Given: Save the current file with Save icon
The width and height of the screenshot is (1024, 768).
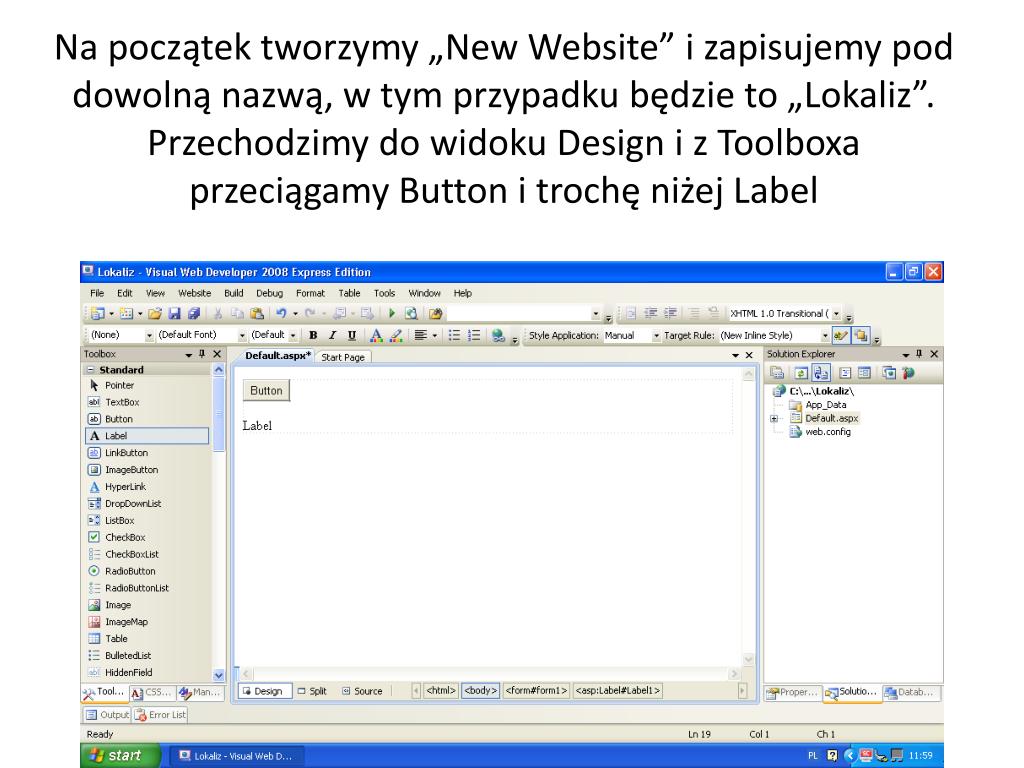Looking at the screenshot, I should (174, 313).
